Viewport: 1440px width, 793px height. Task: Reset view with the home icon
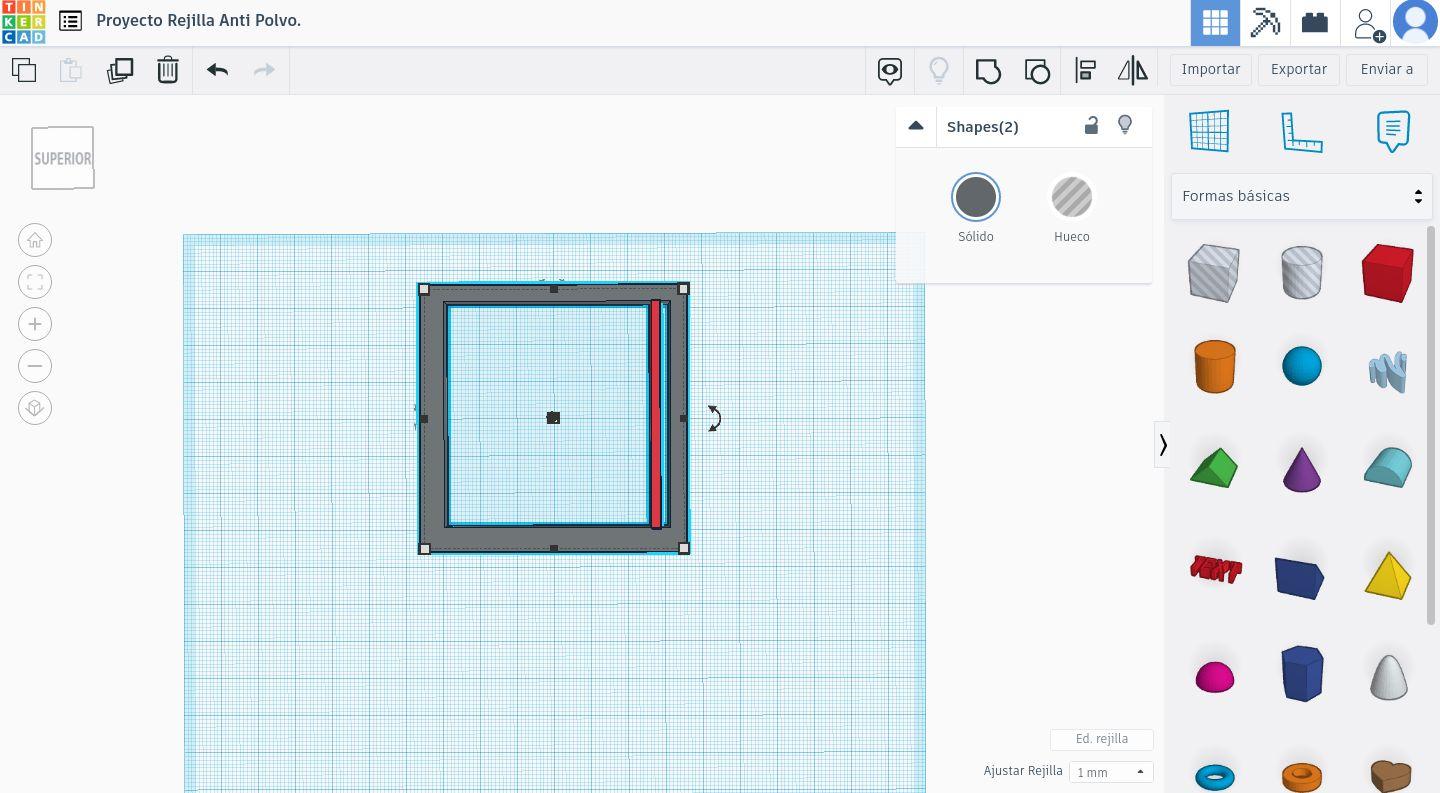35,240
